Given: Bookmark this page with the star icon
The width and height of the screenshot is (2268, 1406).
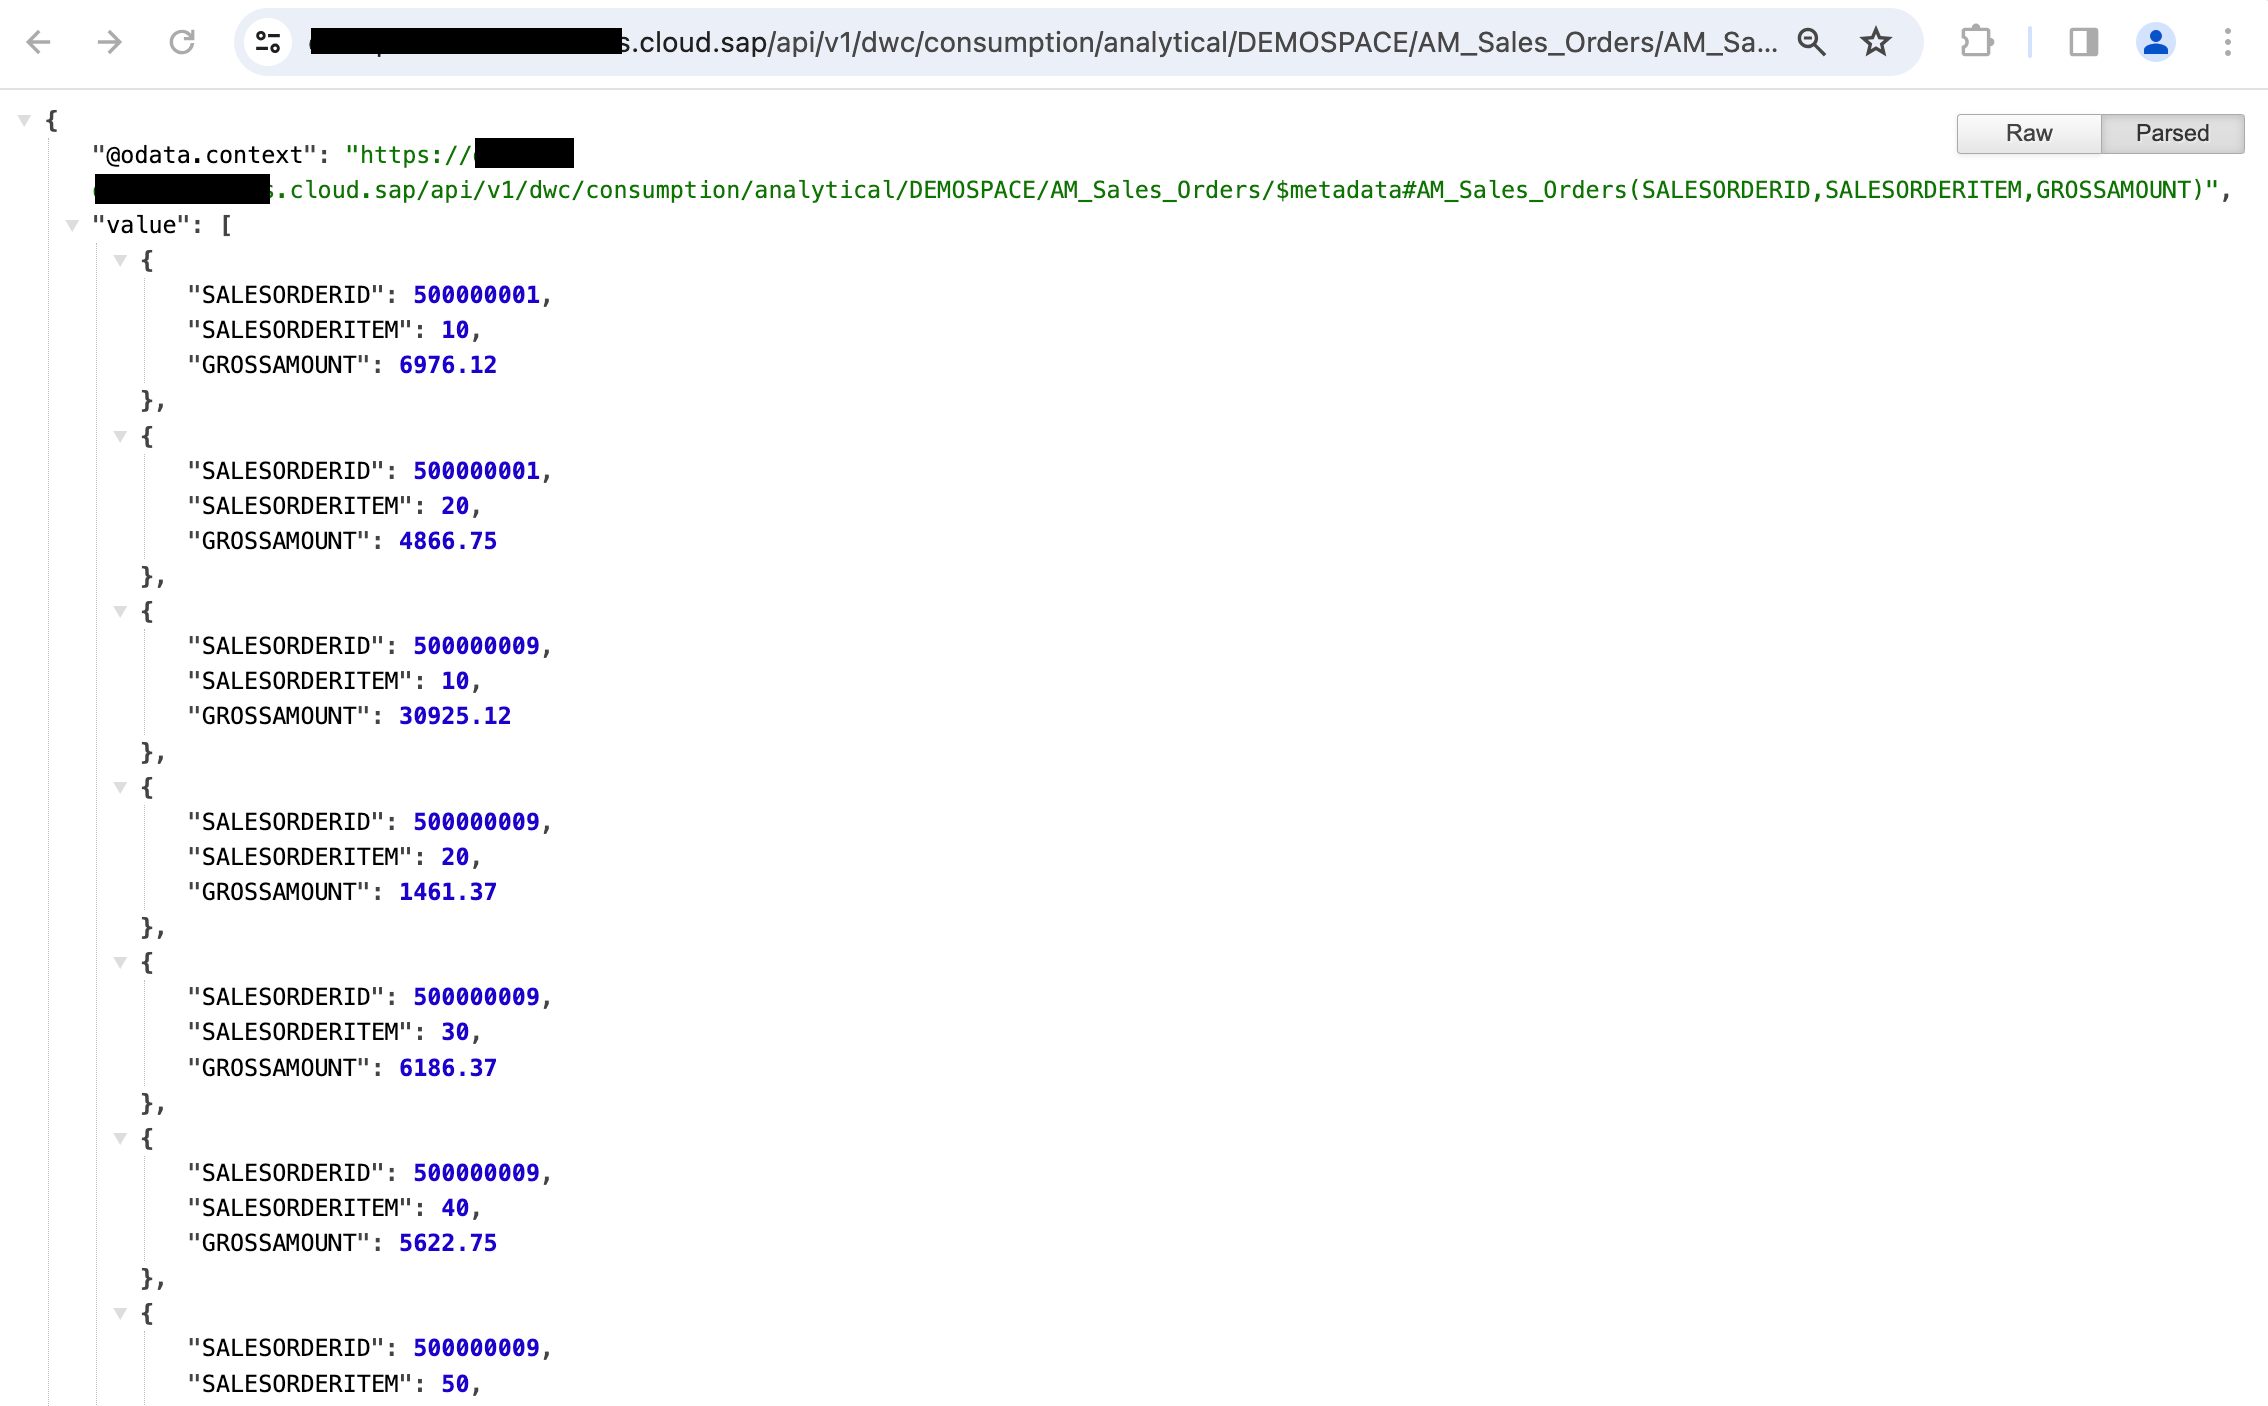Looking at the screenshot, I should 1876,42.
